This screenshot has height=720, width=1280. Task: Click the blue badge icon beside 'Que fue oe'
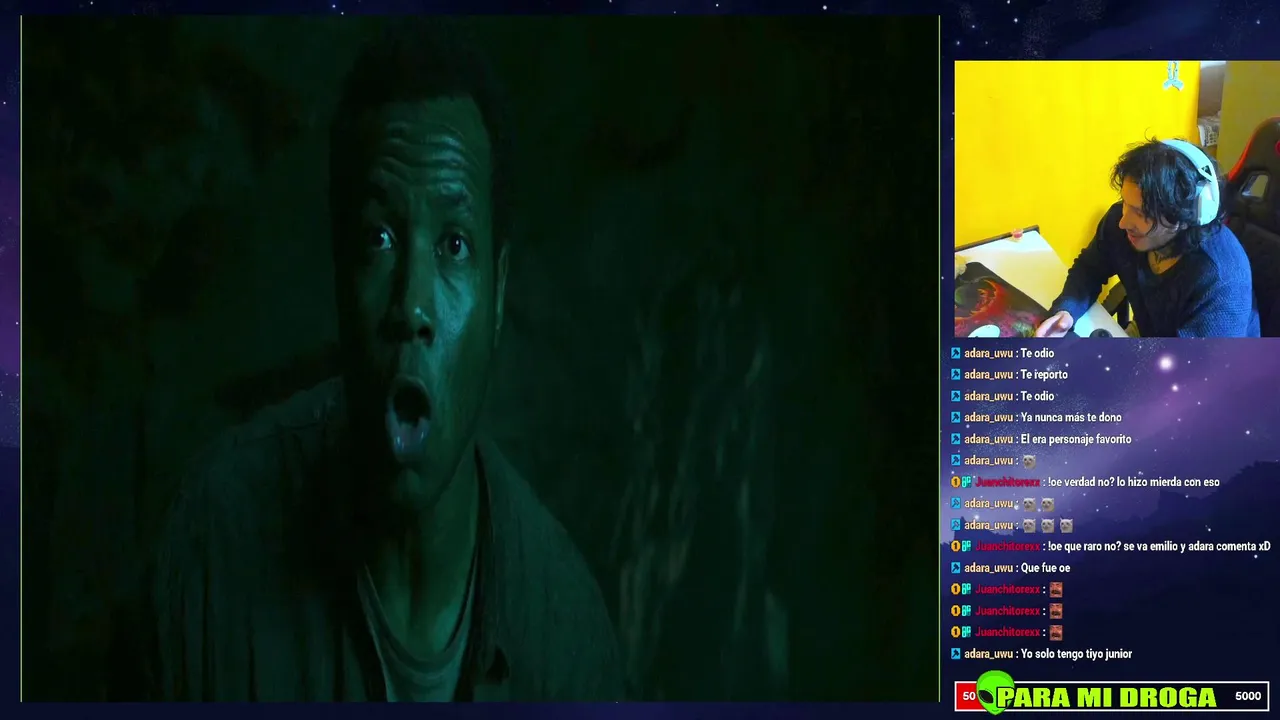coord(956,568)
